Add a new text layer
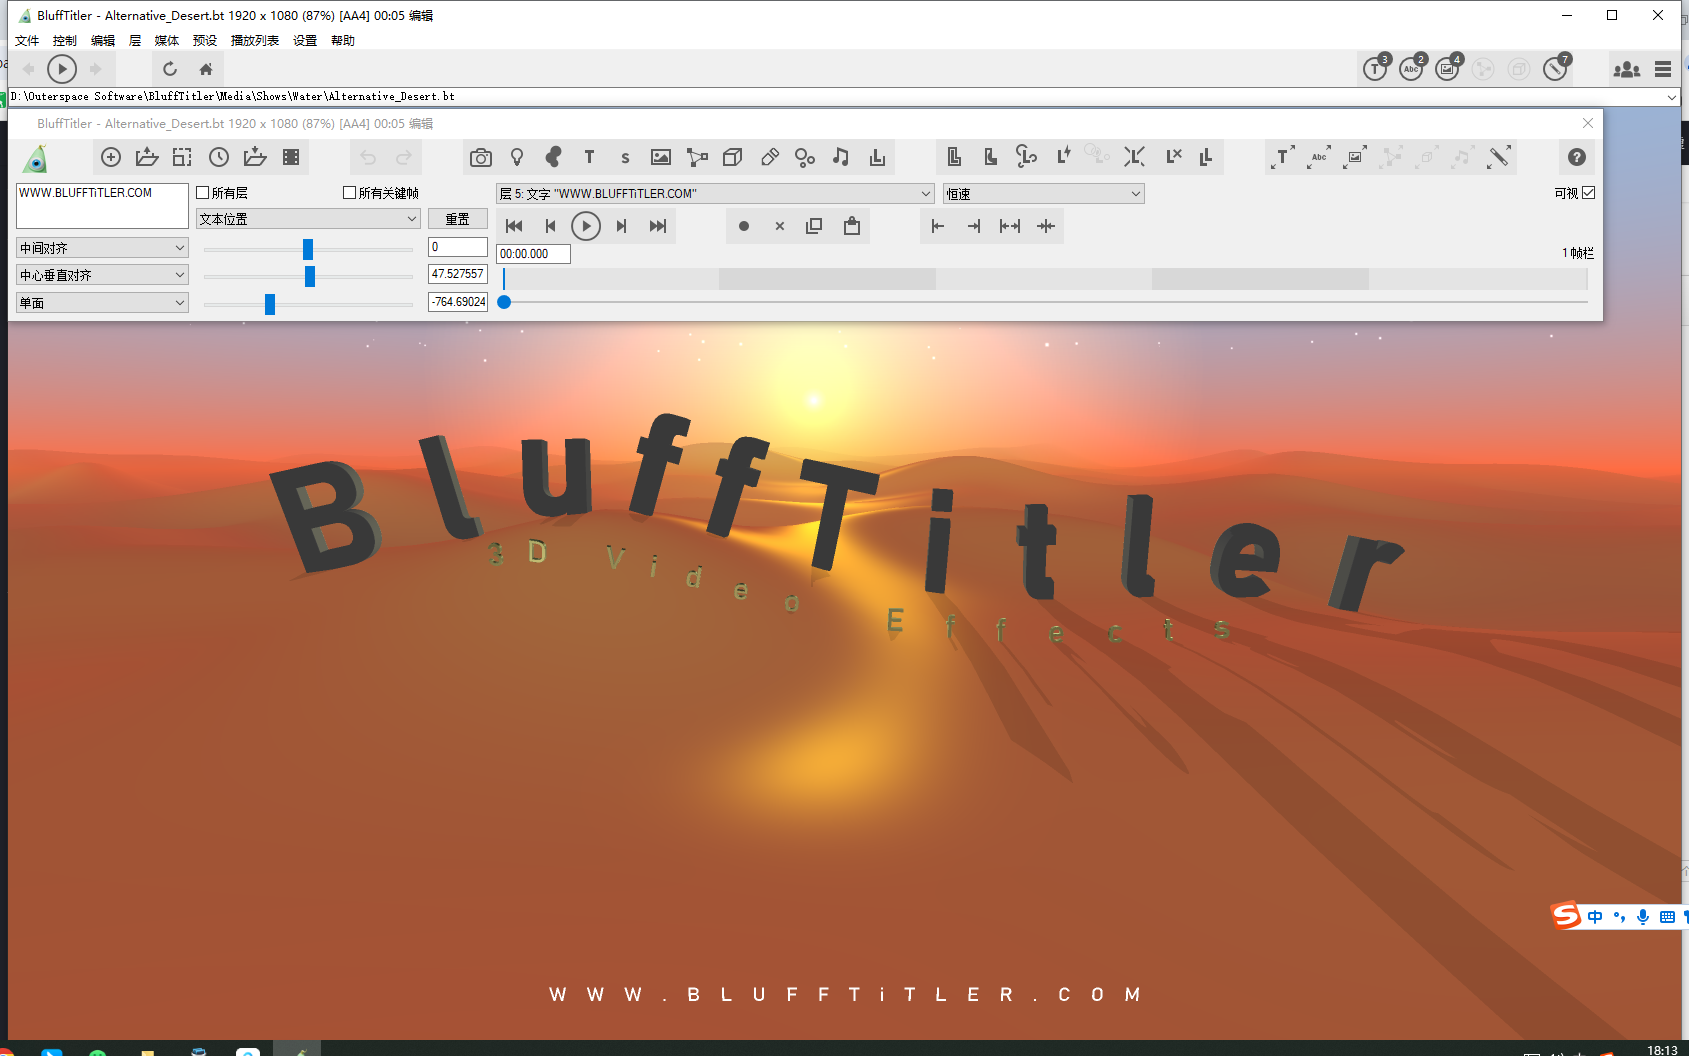1689x1056 pixels. click(589, 157)
